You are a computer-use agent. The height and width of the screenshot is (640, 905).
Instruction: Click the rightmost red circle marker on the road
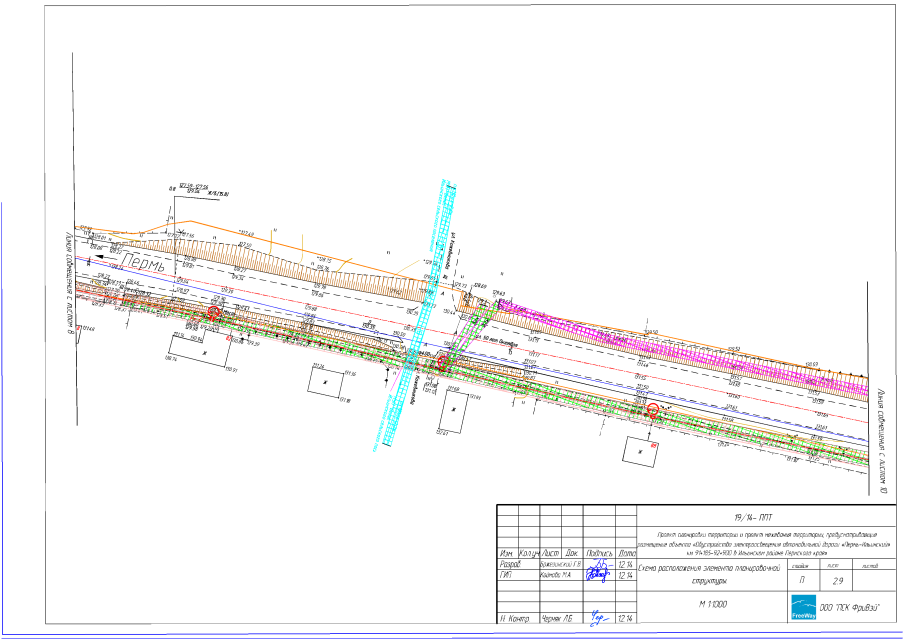click(x=653, y=410)
